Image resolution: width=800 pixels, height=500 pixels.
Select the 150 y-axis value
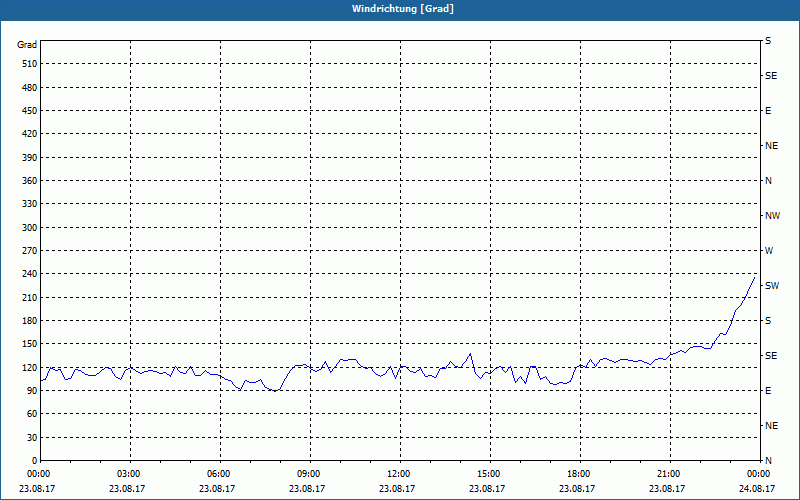pos(30,344)
